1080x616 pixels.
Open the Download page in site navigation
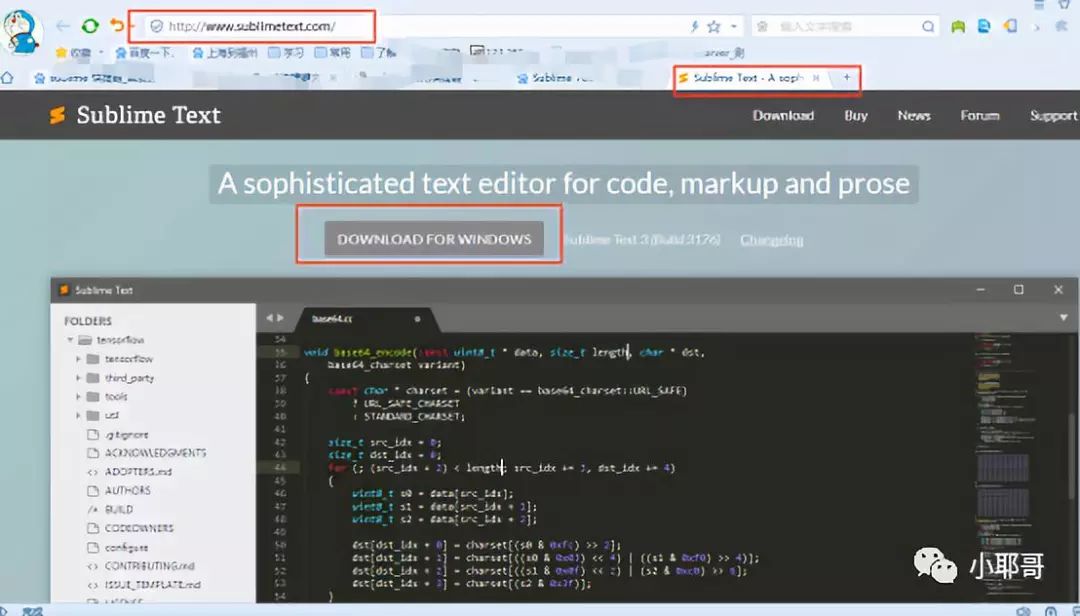[783, 116]
